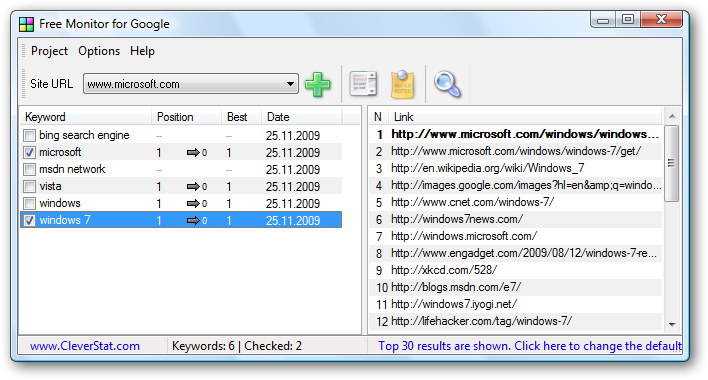The height and width of the screenshot is (380, 708).
Task: Expand the Site URL dropdown arrow
Action: [290, 84]
